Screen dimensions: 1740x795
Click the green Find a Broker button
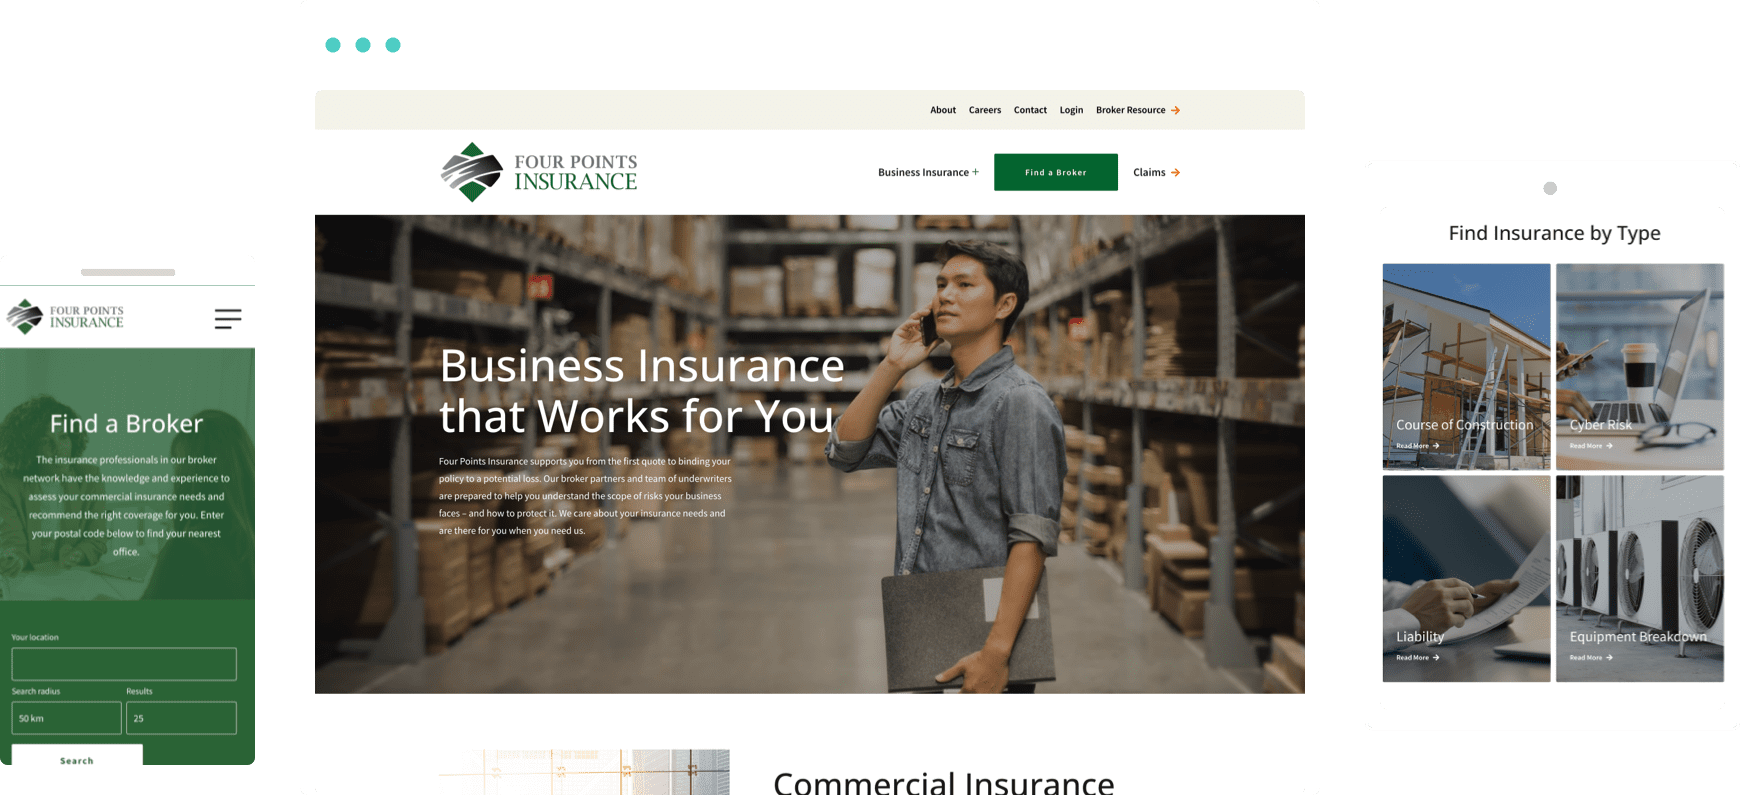[x=1056, y=172]
